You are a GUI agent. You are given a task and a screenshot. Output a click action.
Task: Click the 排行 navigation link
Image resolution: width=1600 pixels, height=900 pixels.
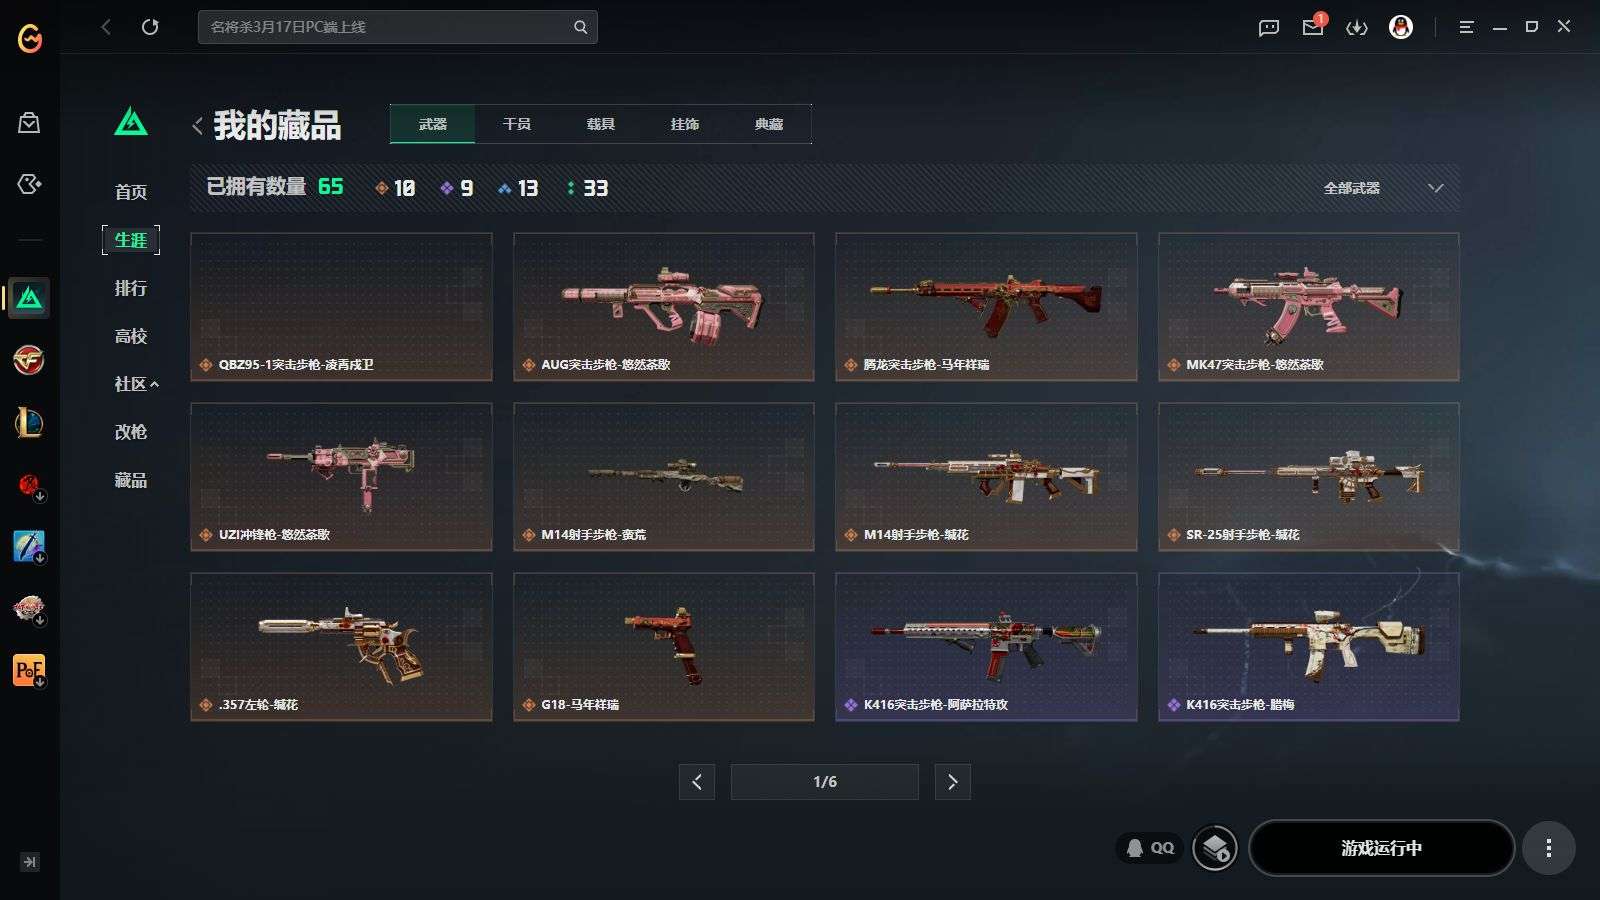131,288
